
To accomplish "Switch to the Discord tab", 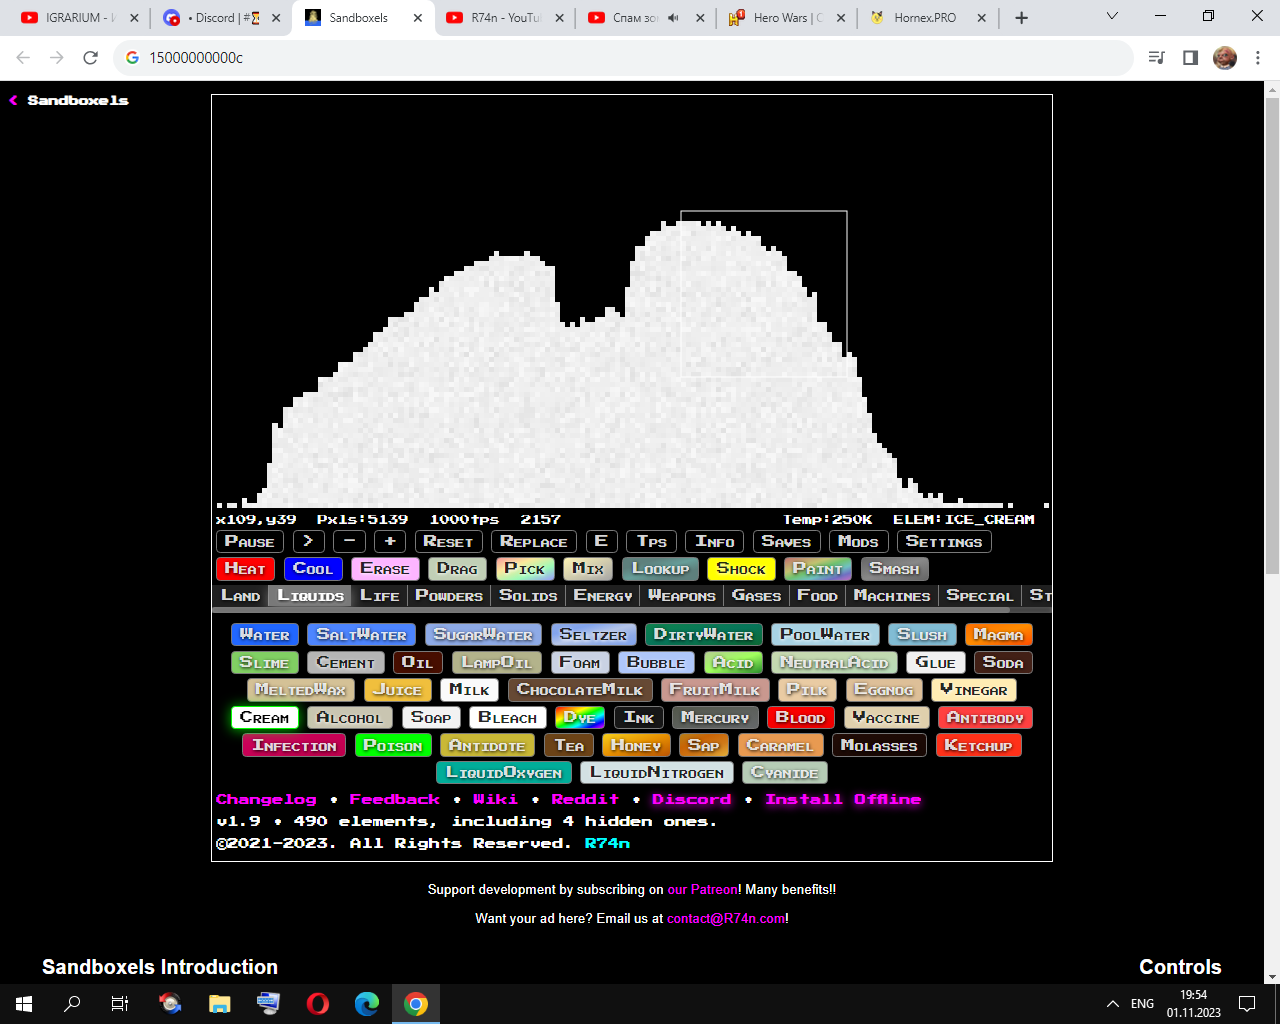I will 220,18.
